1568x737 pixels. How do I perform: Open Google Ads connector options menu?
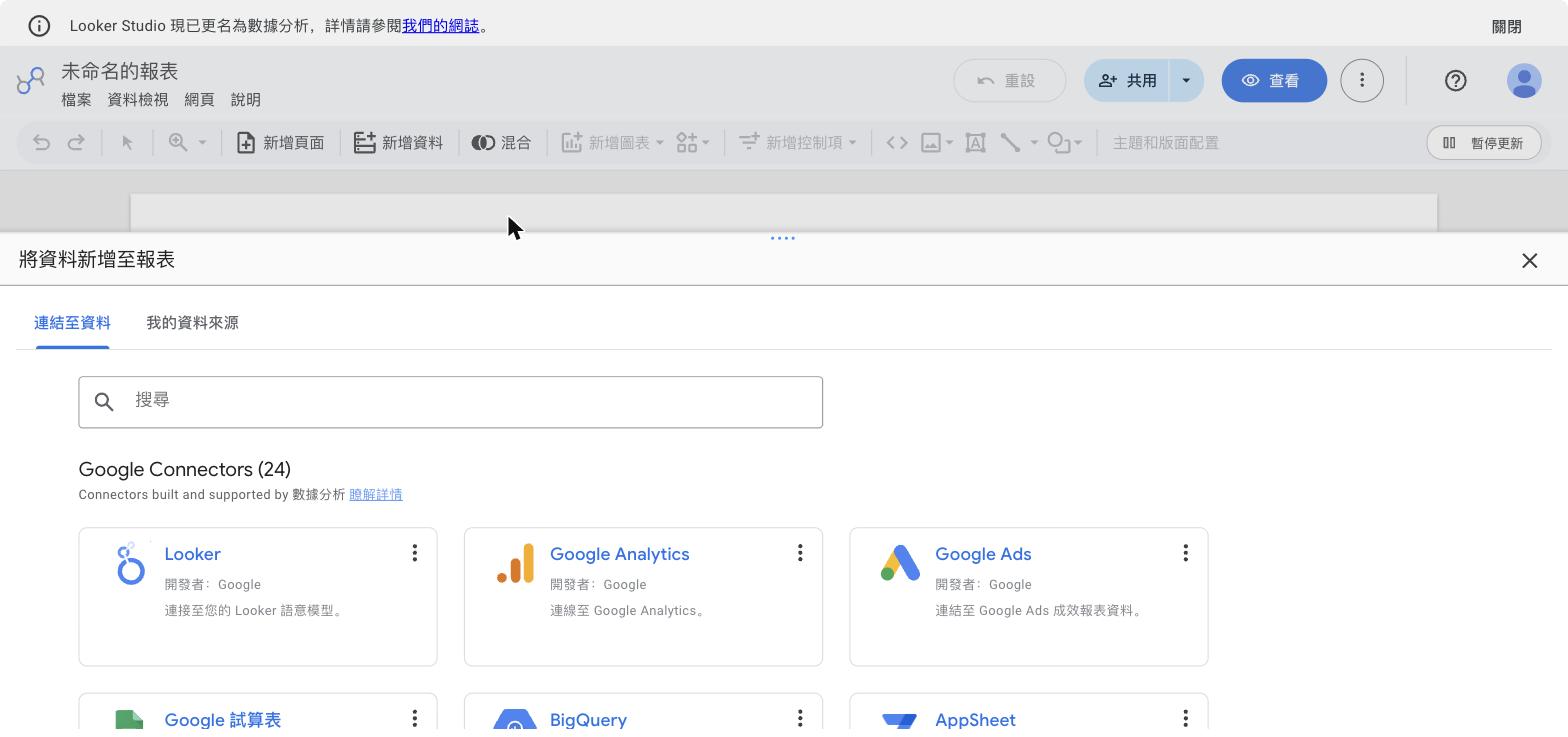1185,553
